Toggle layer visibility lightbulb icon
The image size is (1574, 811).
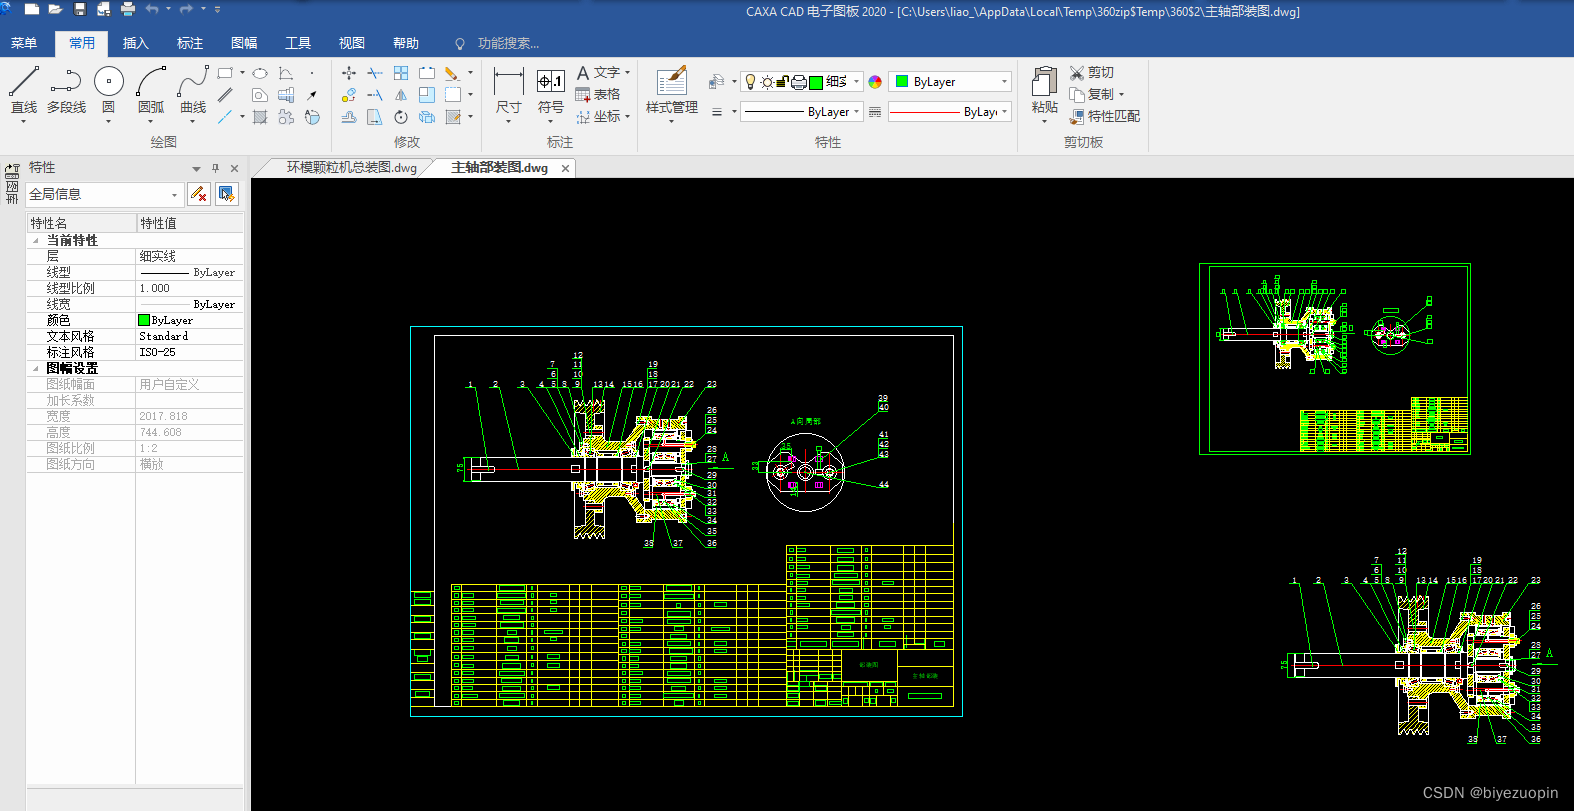pyautogui.click(x=750, y=82)
